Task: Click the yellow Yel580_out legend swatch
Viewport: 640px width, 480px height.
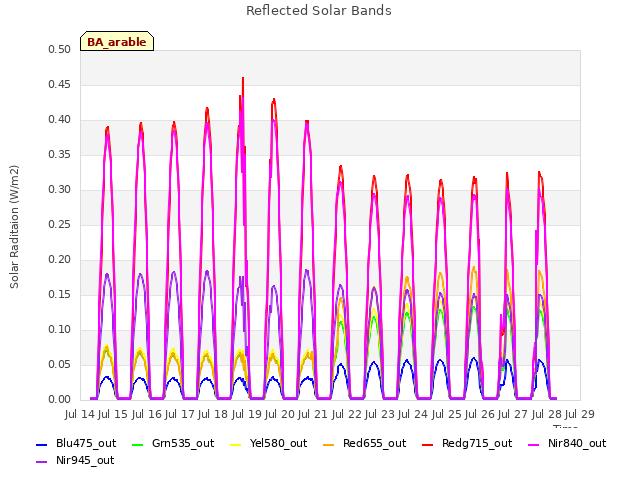Action: pos(236,444)
